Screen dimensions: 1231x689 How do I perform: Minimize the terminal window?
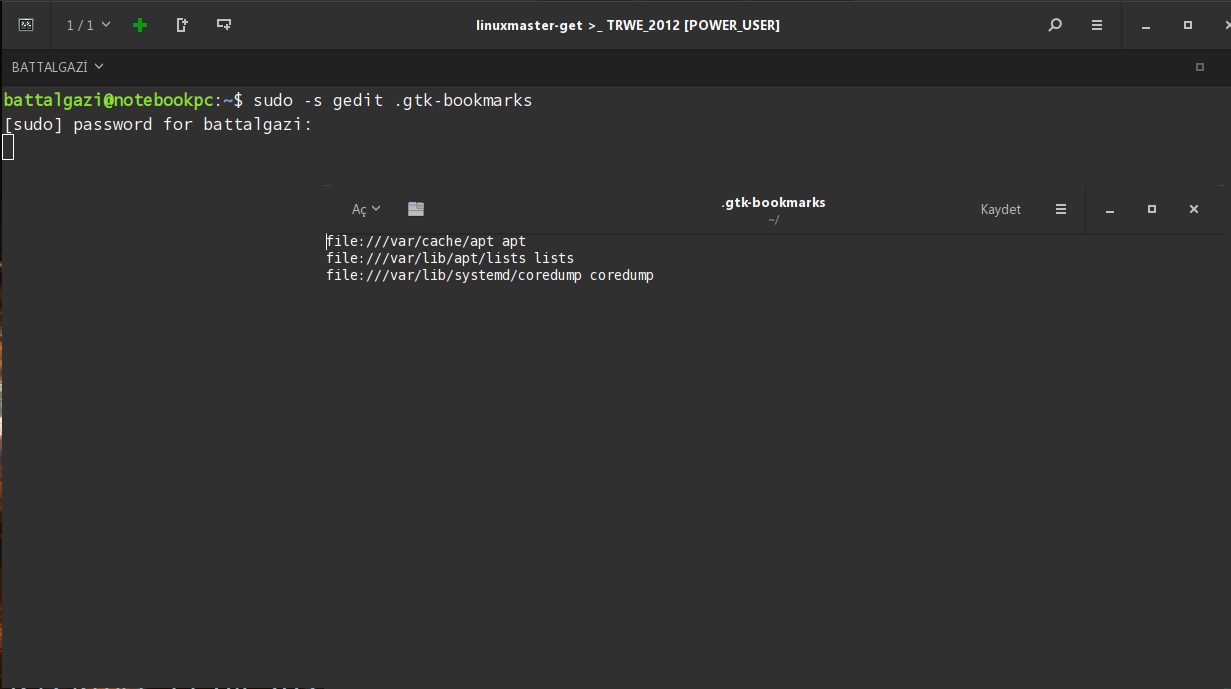pyautogui.click(x=1146, y=26)
